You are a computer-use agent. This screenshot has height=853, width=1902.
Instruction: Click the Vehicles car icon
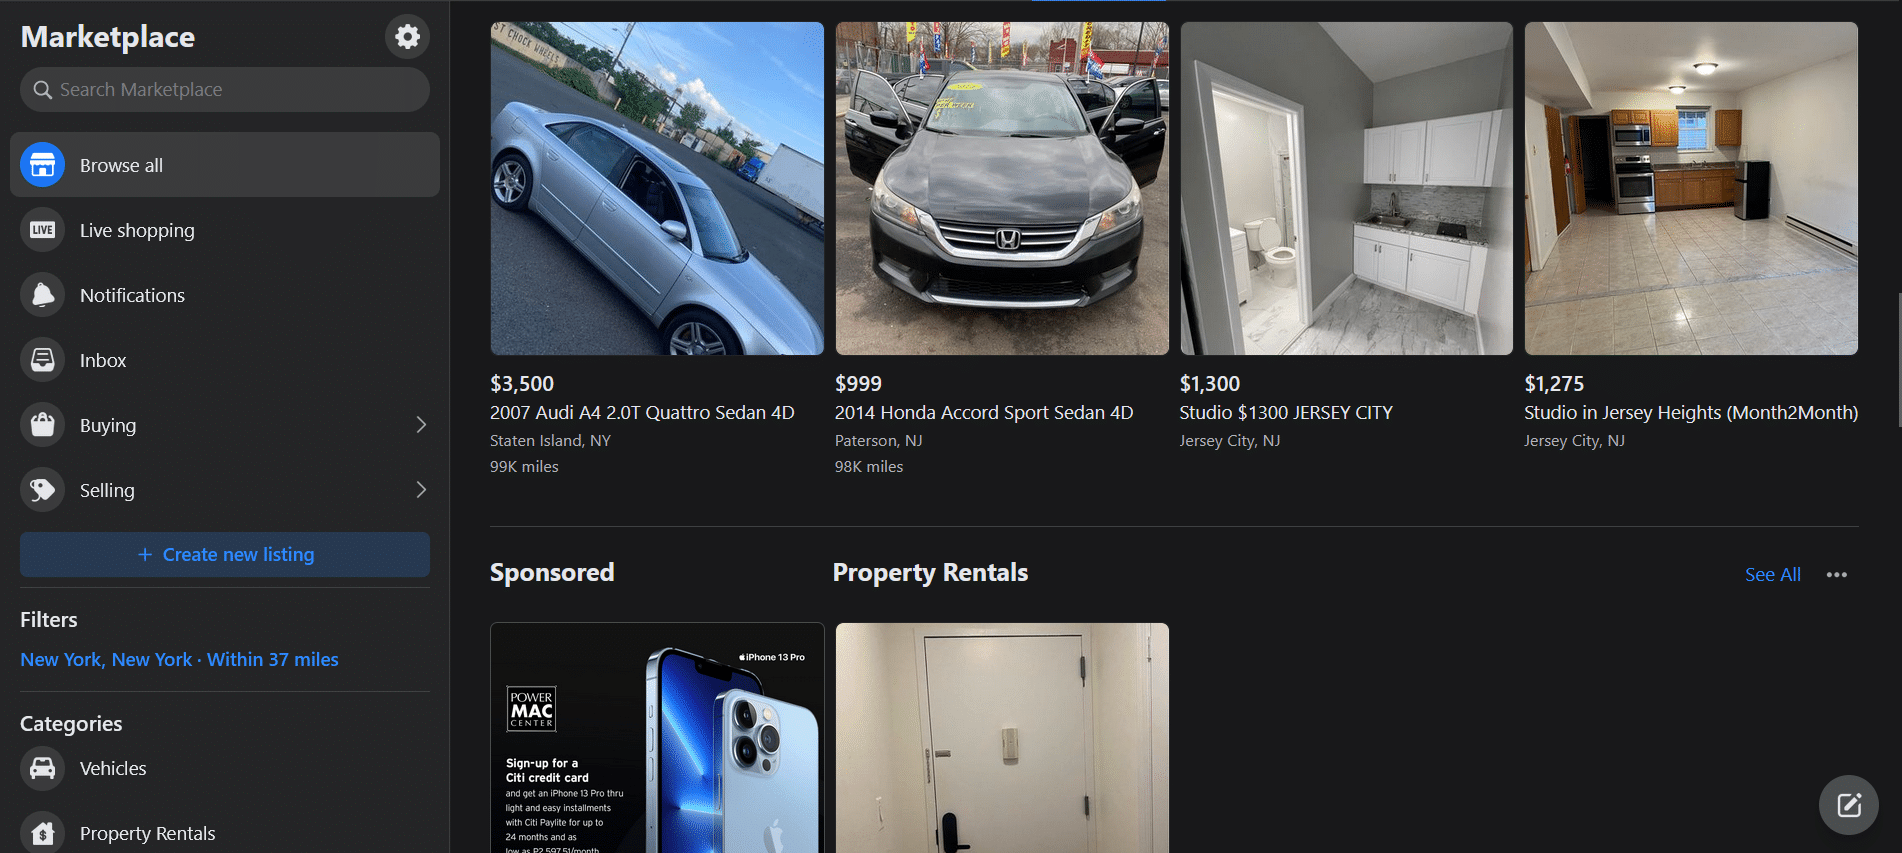(42, 768)
